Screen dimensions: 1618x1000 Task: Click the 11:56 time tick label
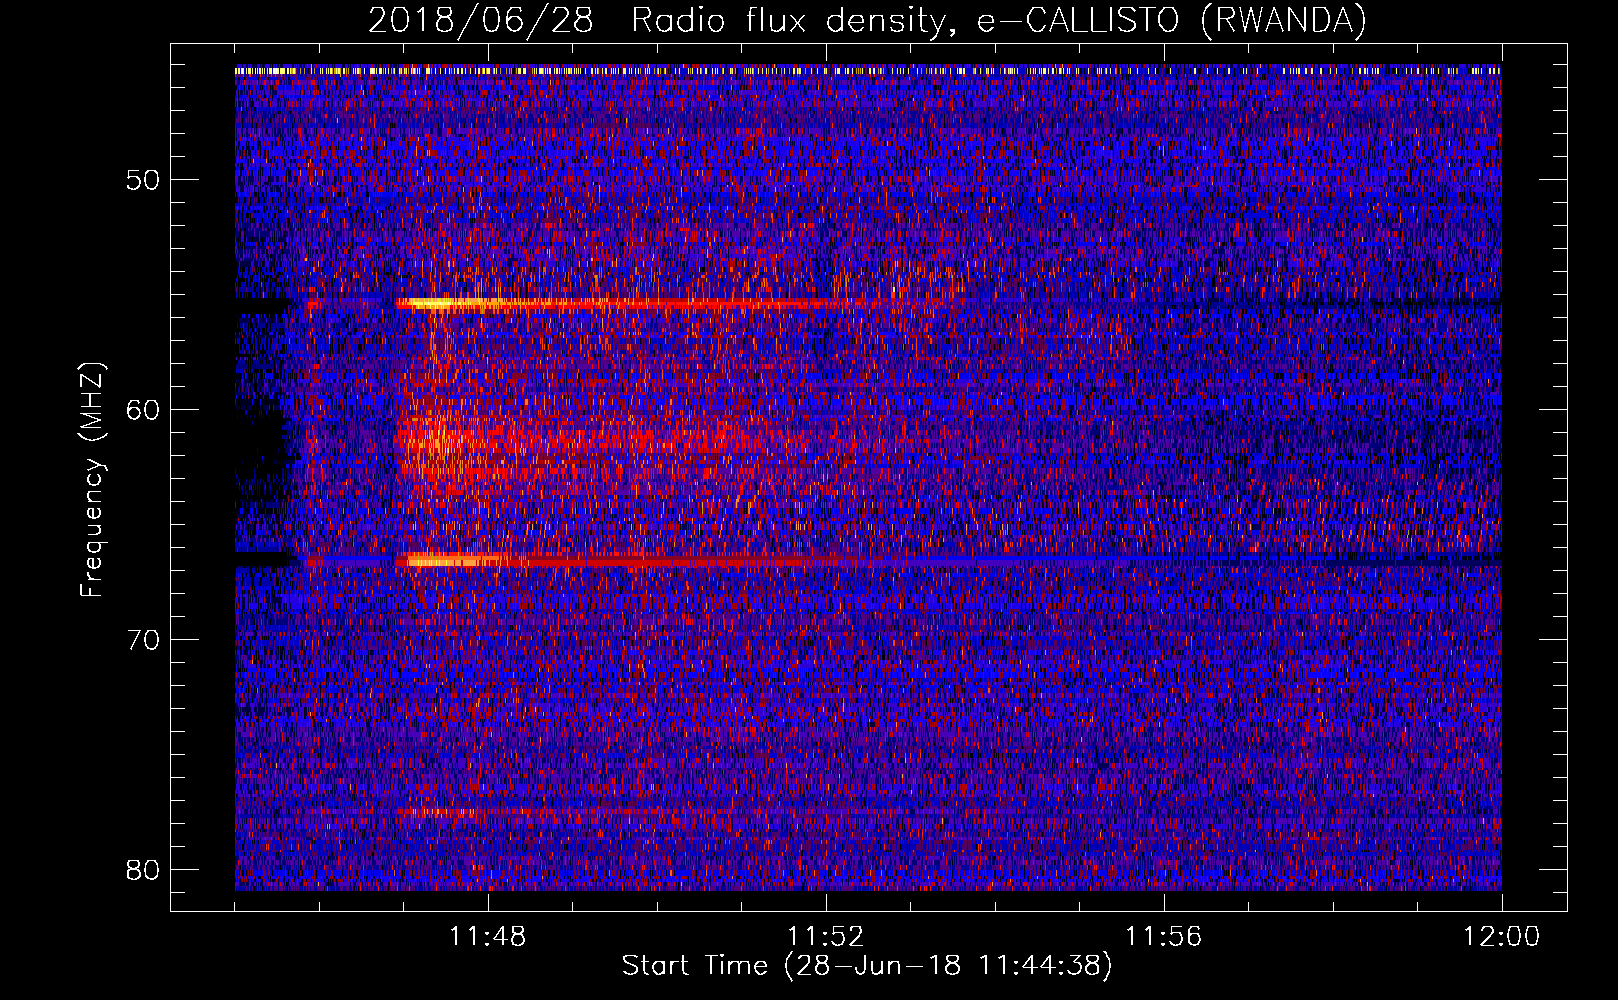click(1164, 937)
